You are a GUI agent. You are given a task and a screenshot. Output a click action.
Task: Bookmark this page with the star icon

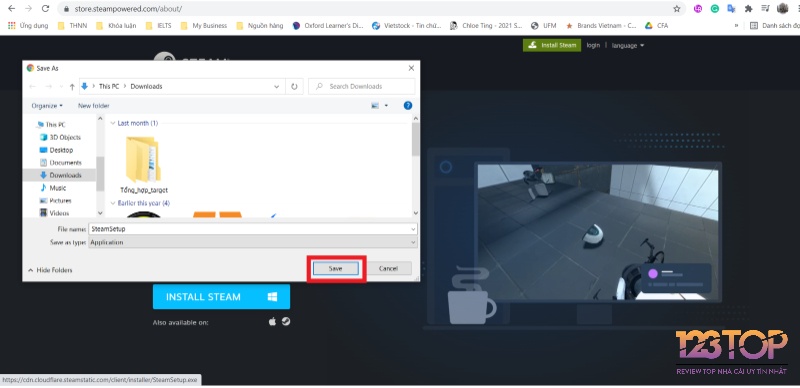(677, 9)
